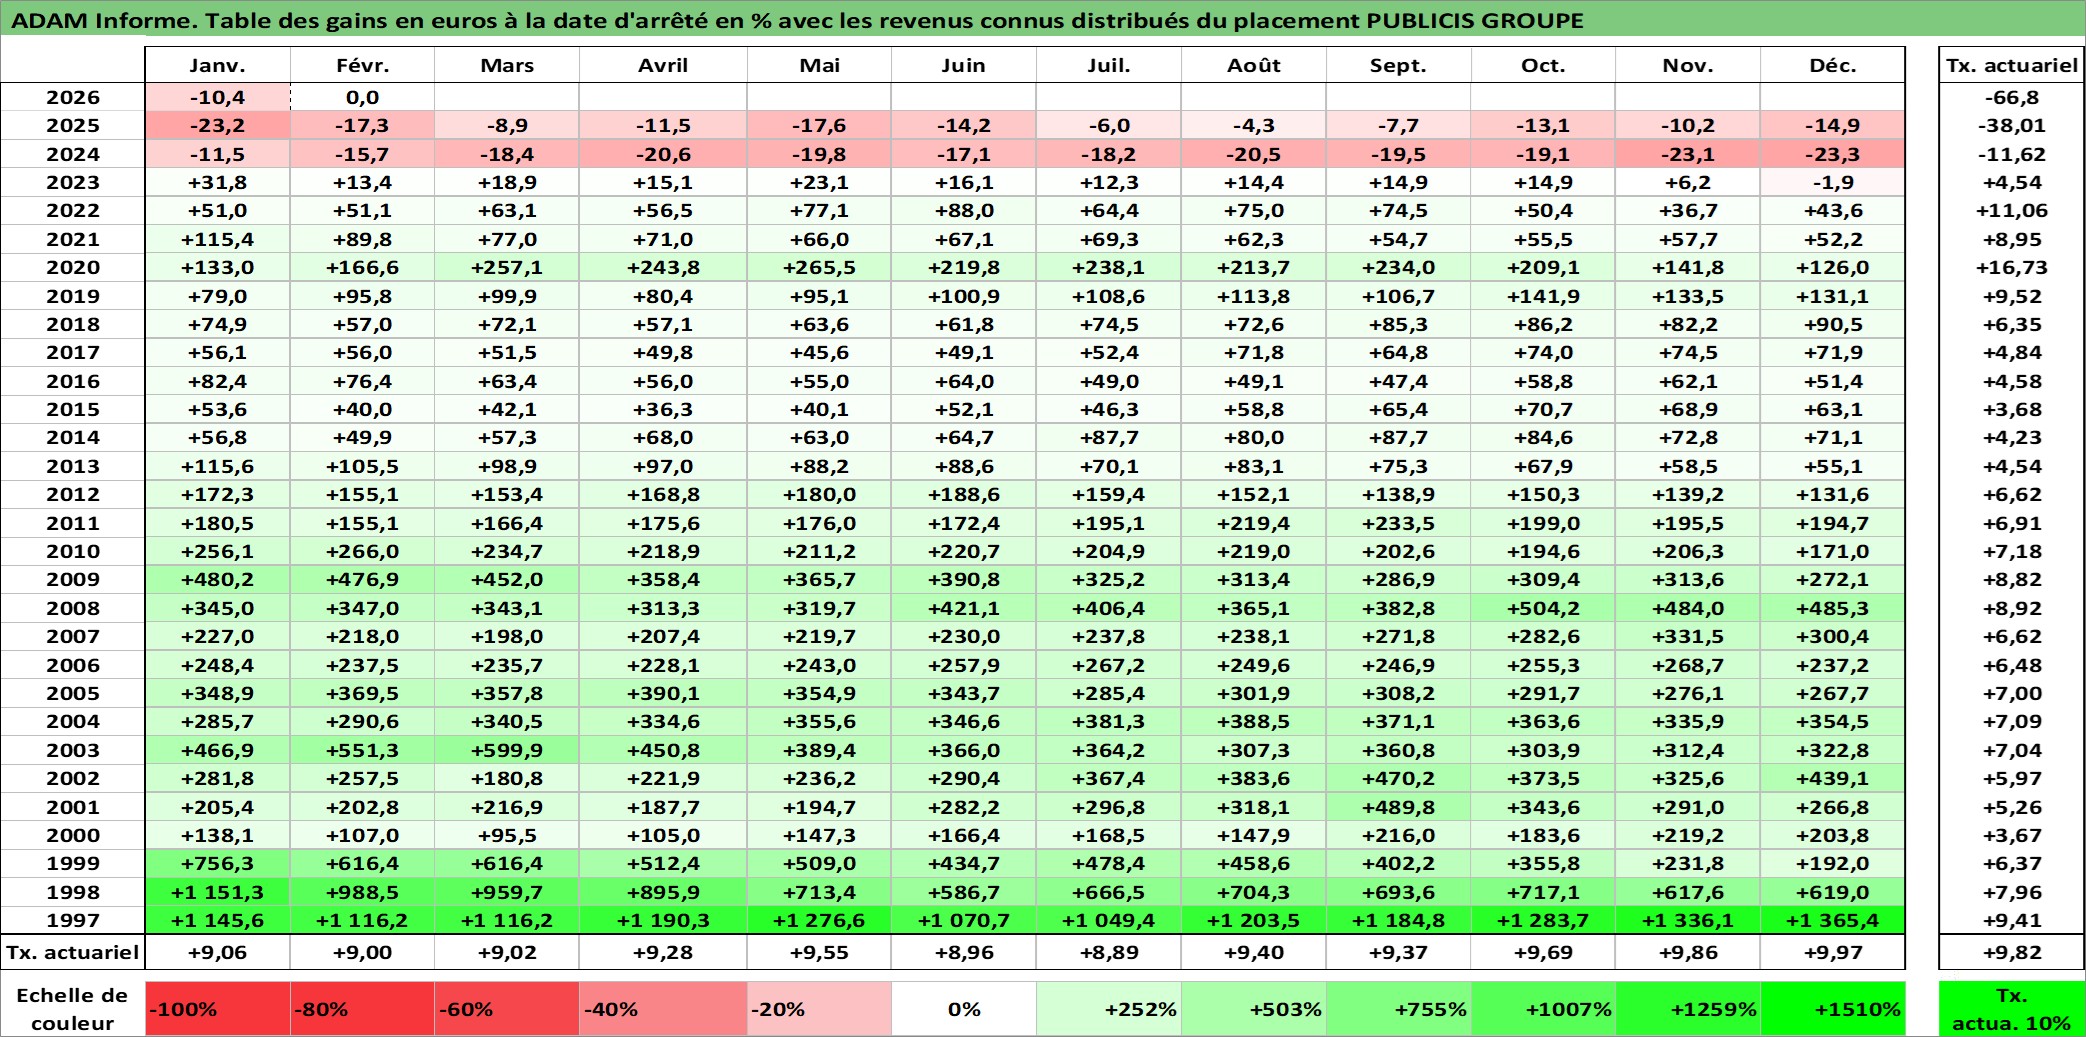2086x1037 pixels.
Task: Select the 0% white scale swatch
Action: (964, 1009)
